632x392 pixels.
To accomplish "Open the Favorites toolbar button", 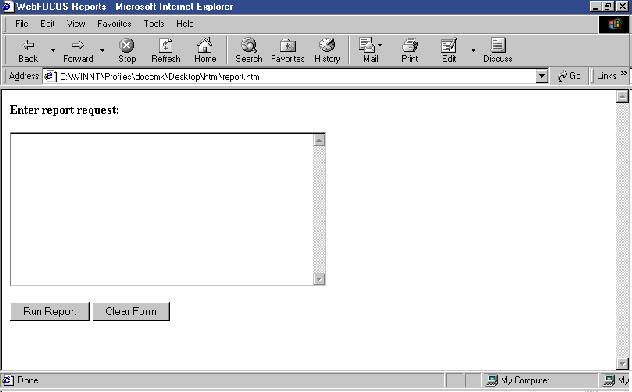I will [288, 51].
